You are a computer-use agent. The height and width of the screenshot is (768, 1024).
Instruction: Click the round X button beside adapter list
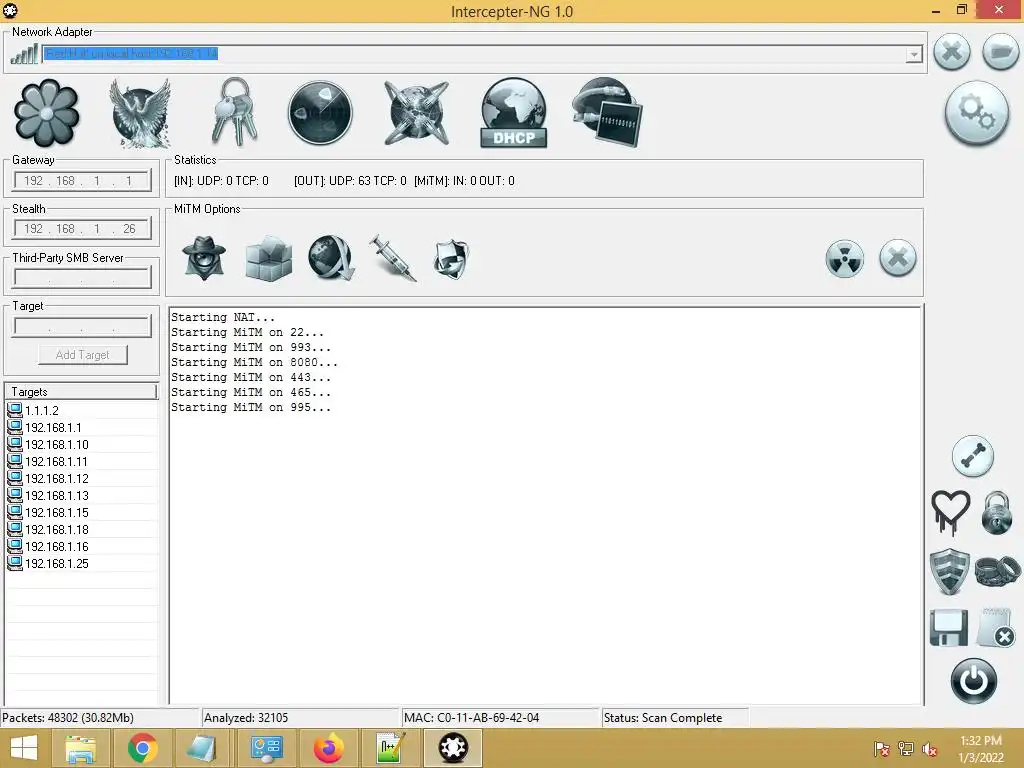click(x=952, y=52)
